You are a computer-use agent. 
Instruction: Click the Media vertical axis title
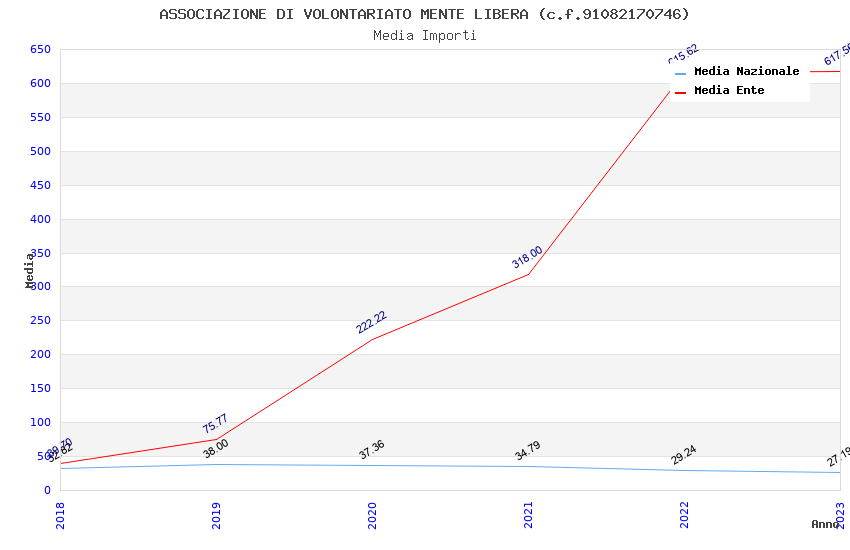[29, 270]
